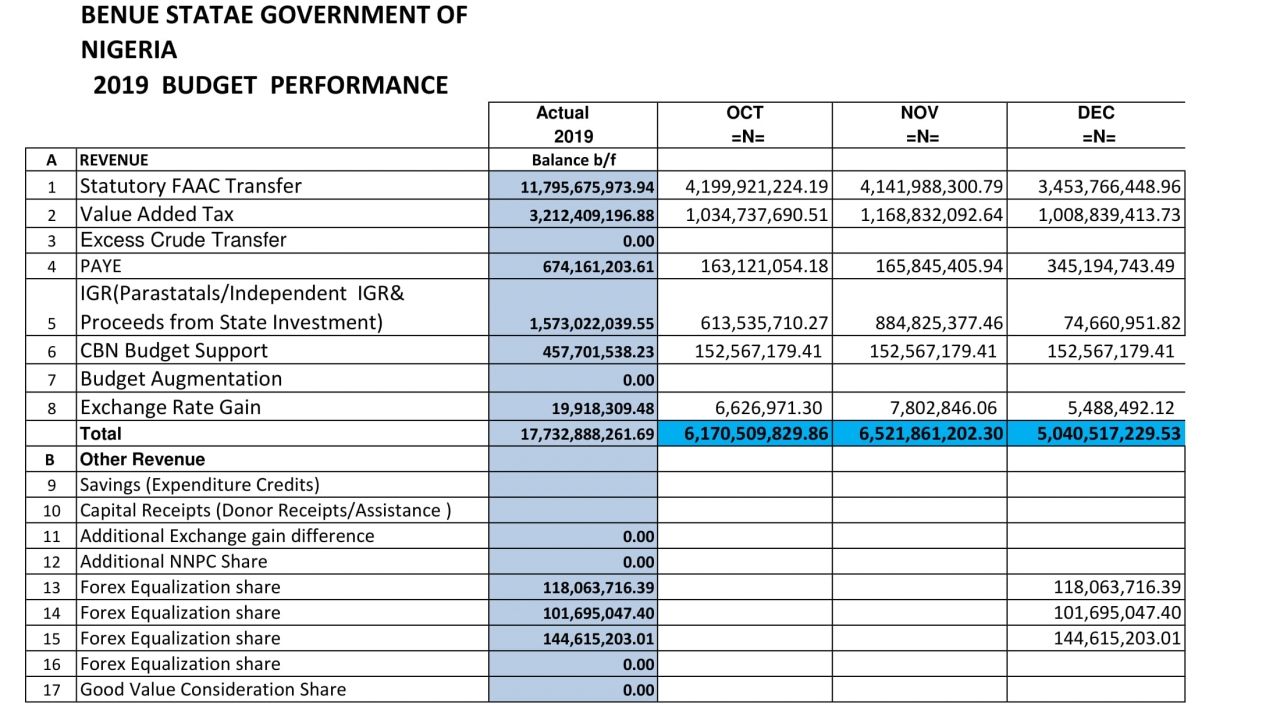Select row 13 Forex Equalization share label
The image size is (1280, 720).
tap(180, 587)
